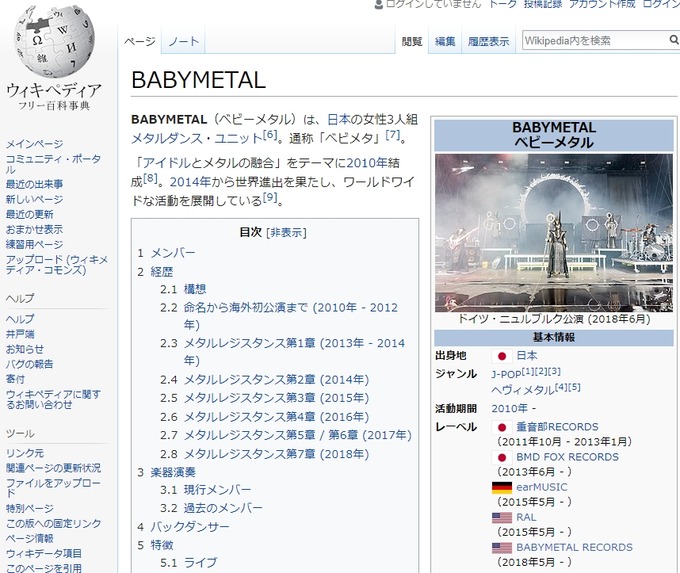The width and height of the screenshot is (680, 573).
Task: Open お知らせ sidebar link
Action: click(25, 349)
